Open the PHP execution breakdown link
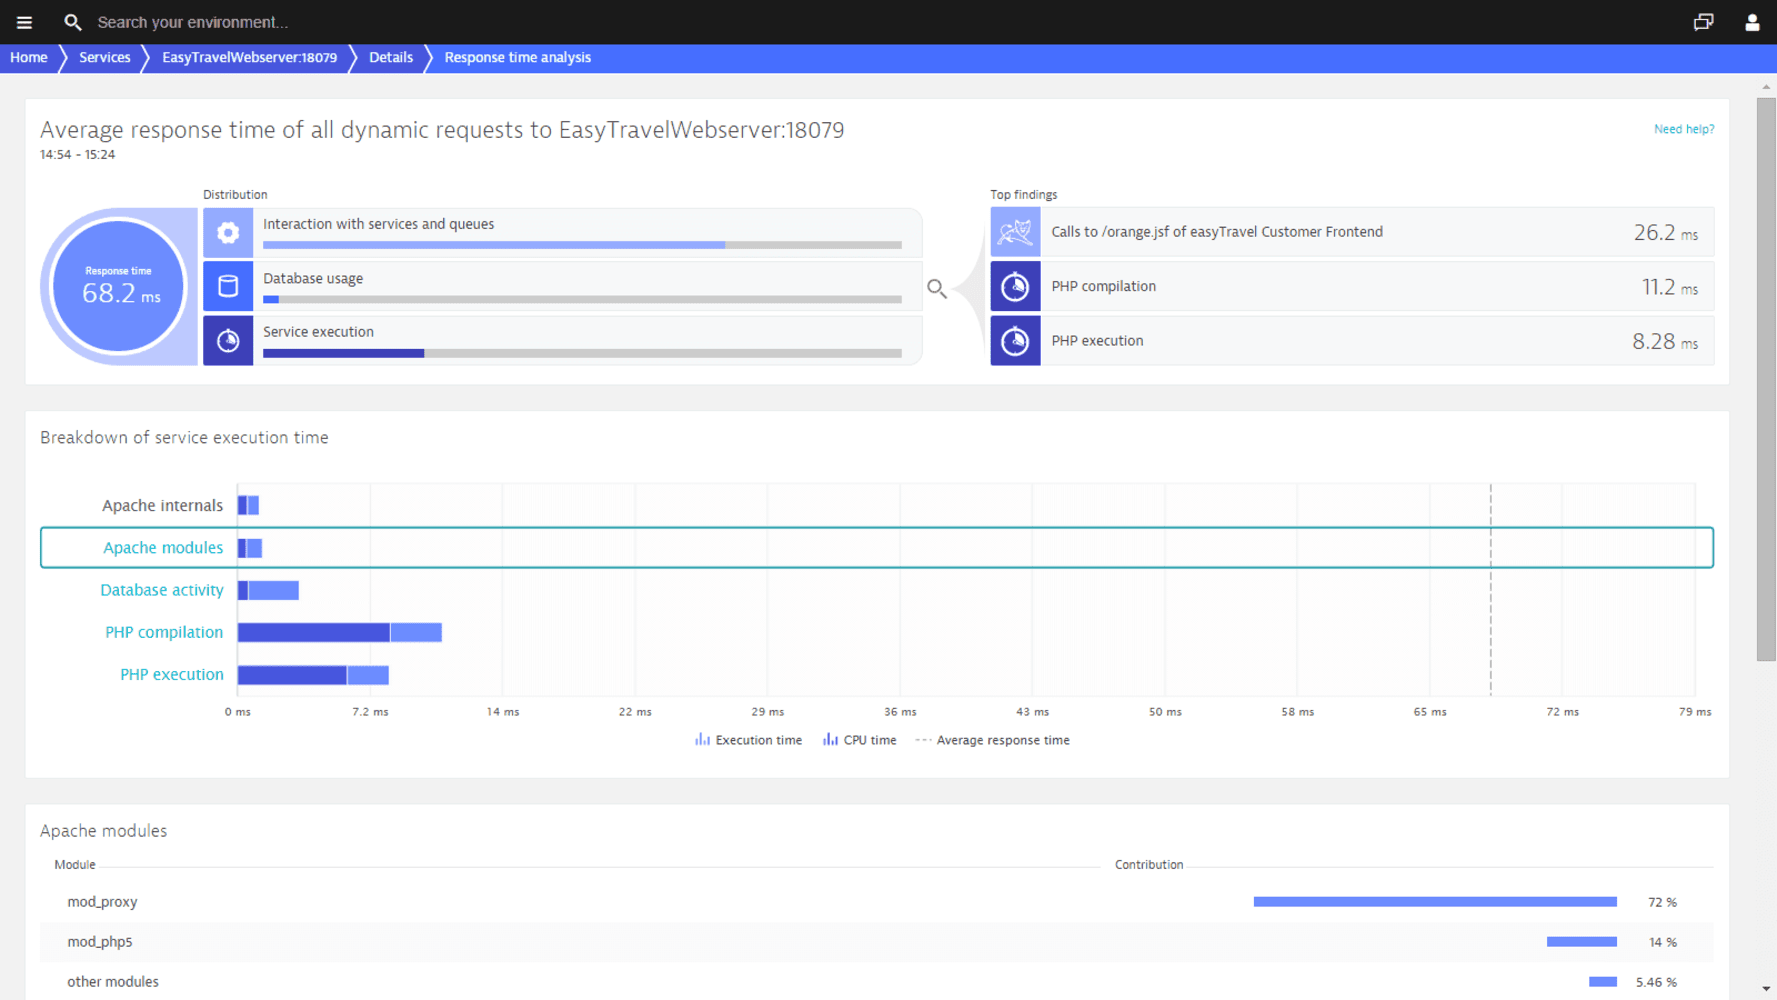1777x1000 pixels. click(172, 674)
